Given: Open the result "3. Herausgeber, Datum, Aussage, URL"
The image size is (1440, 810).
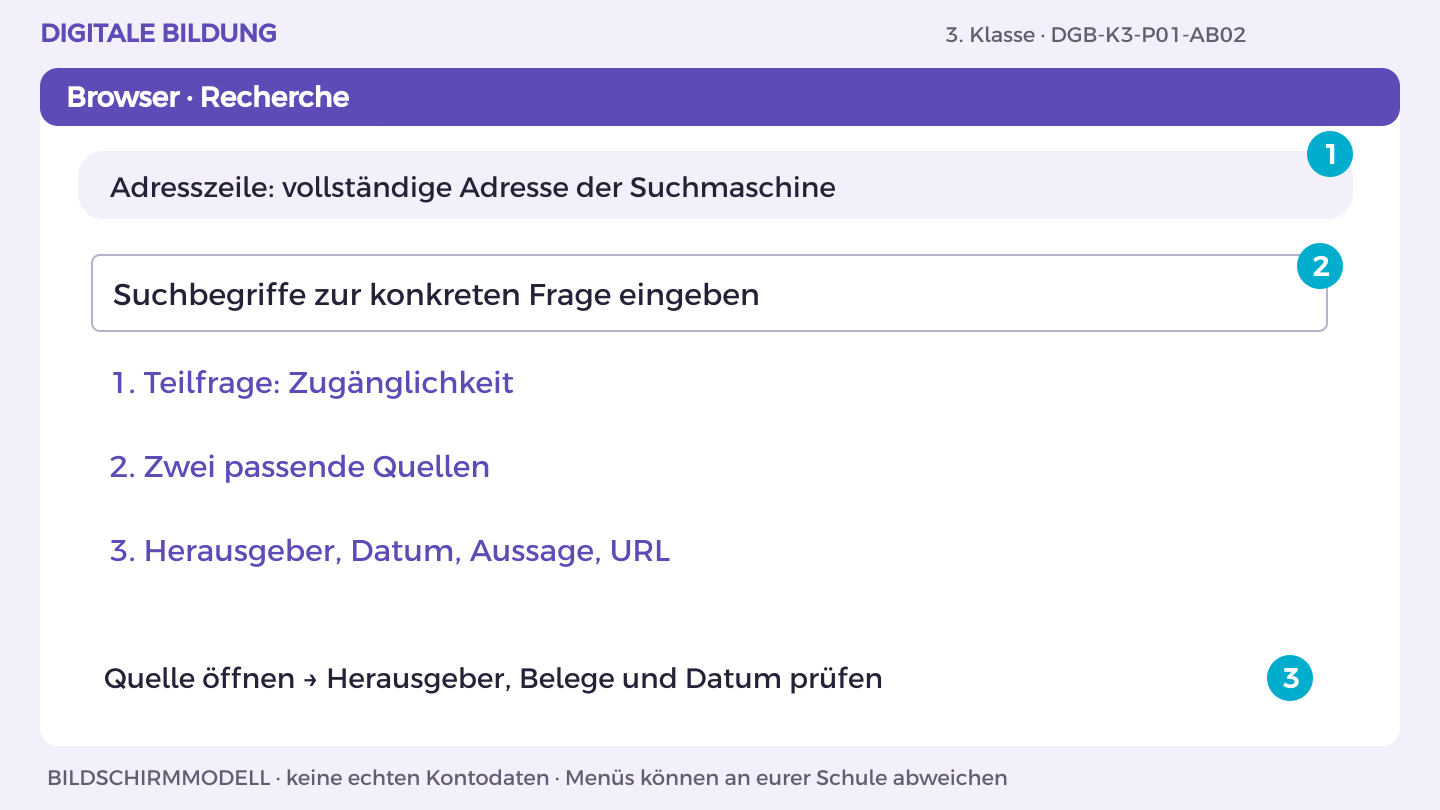Looking at the screenshot, I should 390,551.
